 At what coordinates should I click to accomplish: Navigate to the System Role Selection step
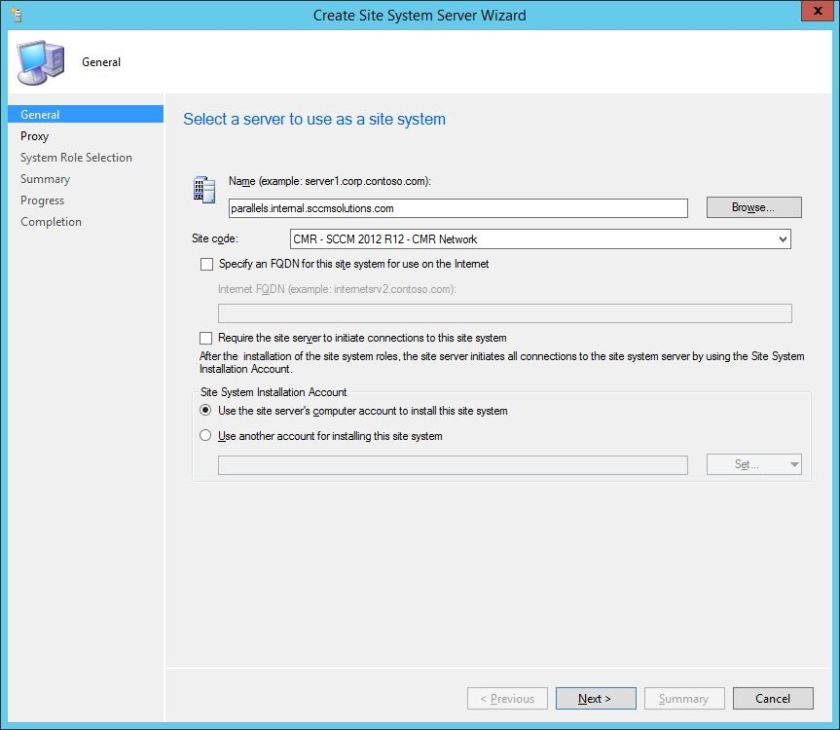click(75, 157)
